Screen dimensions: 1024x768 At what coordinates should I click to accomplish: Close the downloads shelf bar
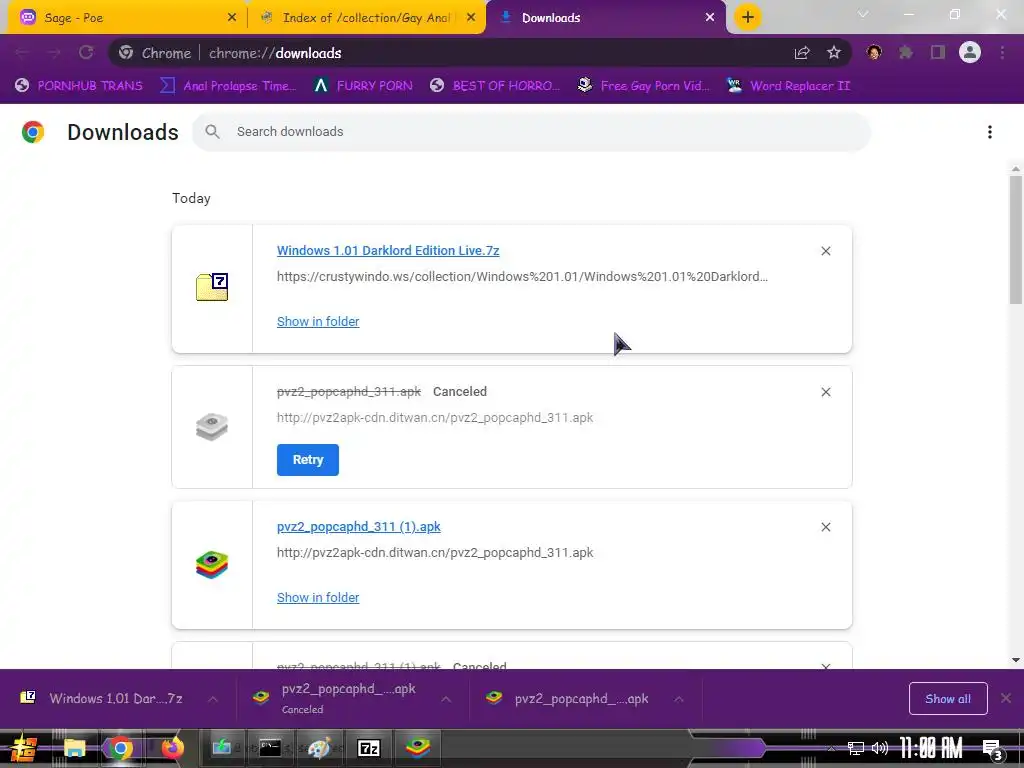click(x=1006, y=699)
